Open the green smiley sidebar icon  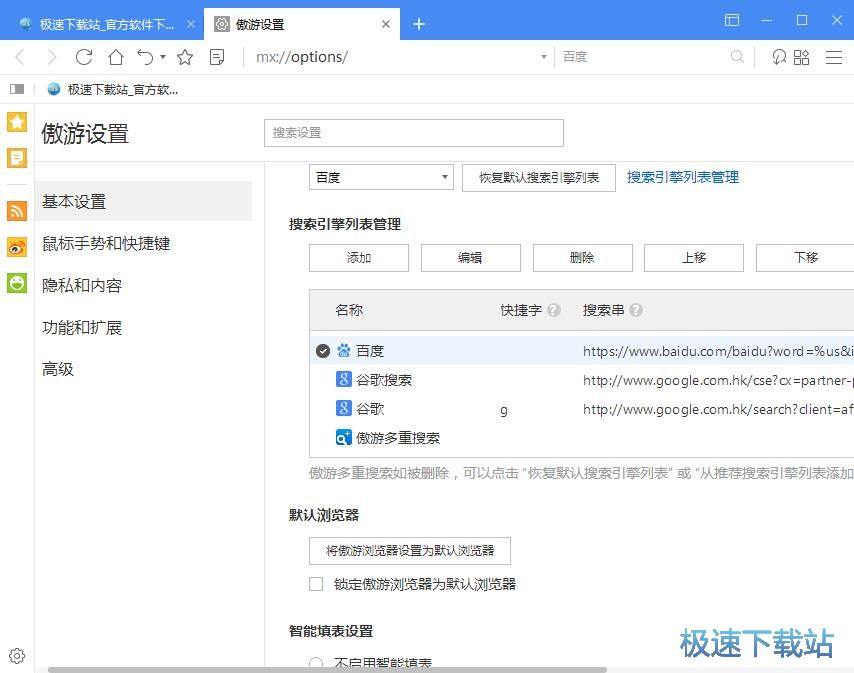coord(17,283)
